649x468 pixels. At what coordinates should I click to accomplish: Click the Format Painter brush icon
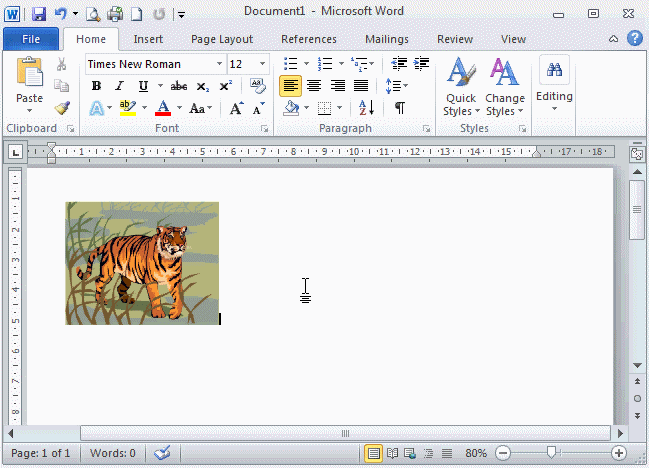(x=62, y=108)
